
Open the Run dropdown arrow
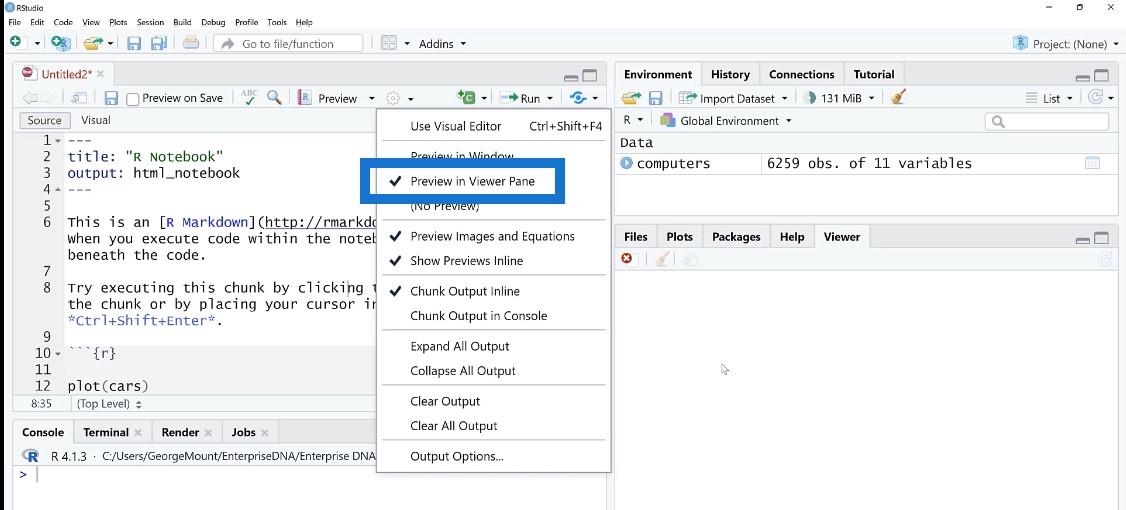click(x=550, y=98)
